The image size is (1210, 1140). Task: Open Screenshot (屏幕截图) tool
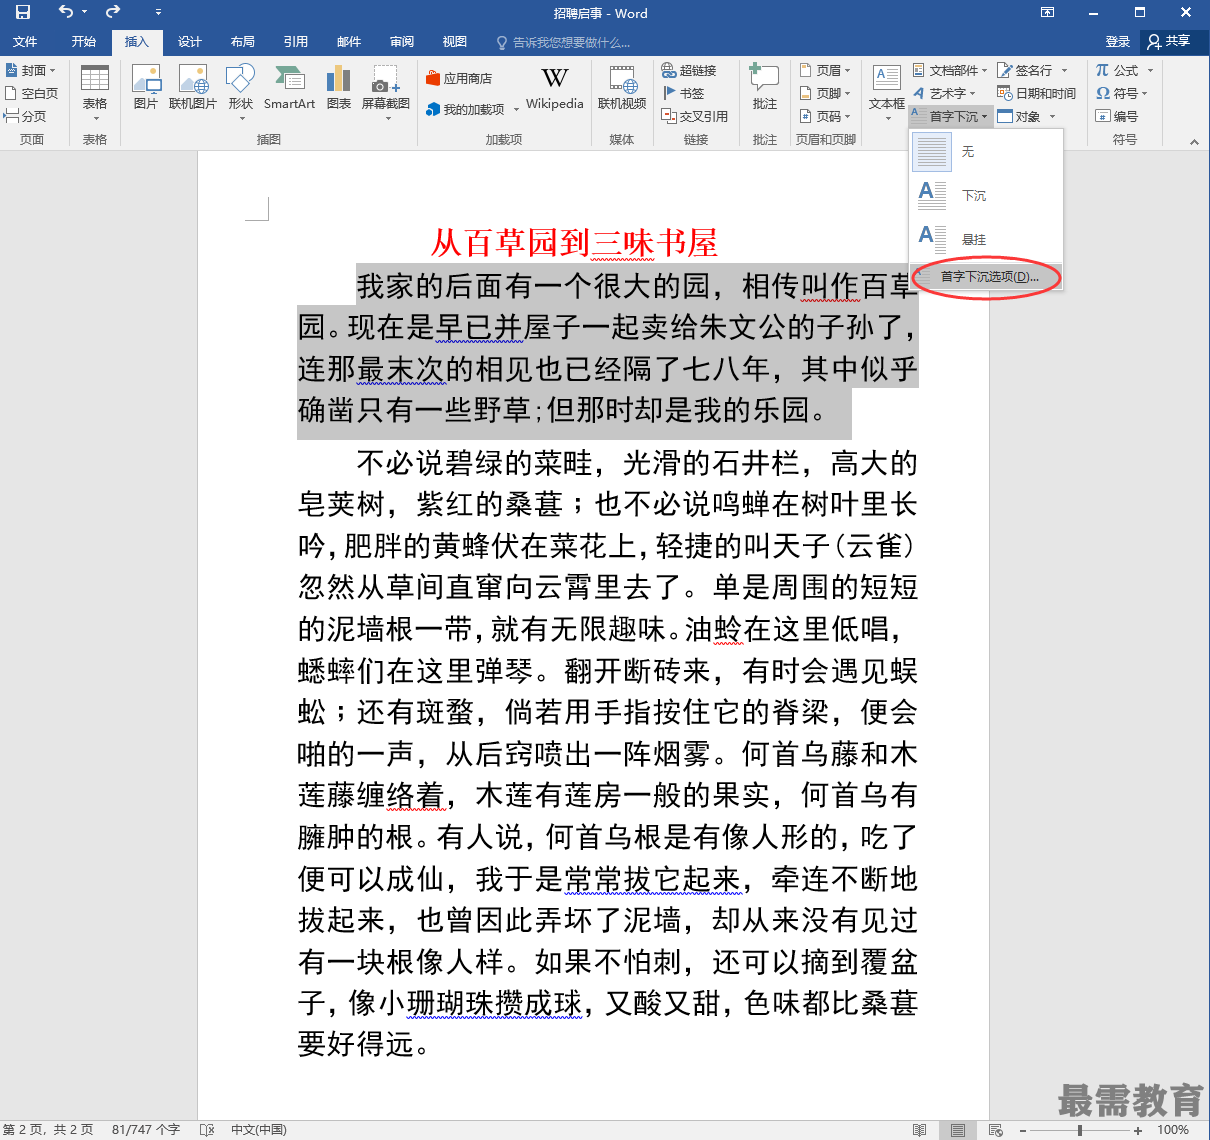(x=386, y=91)
